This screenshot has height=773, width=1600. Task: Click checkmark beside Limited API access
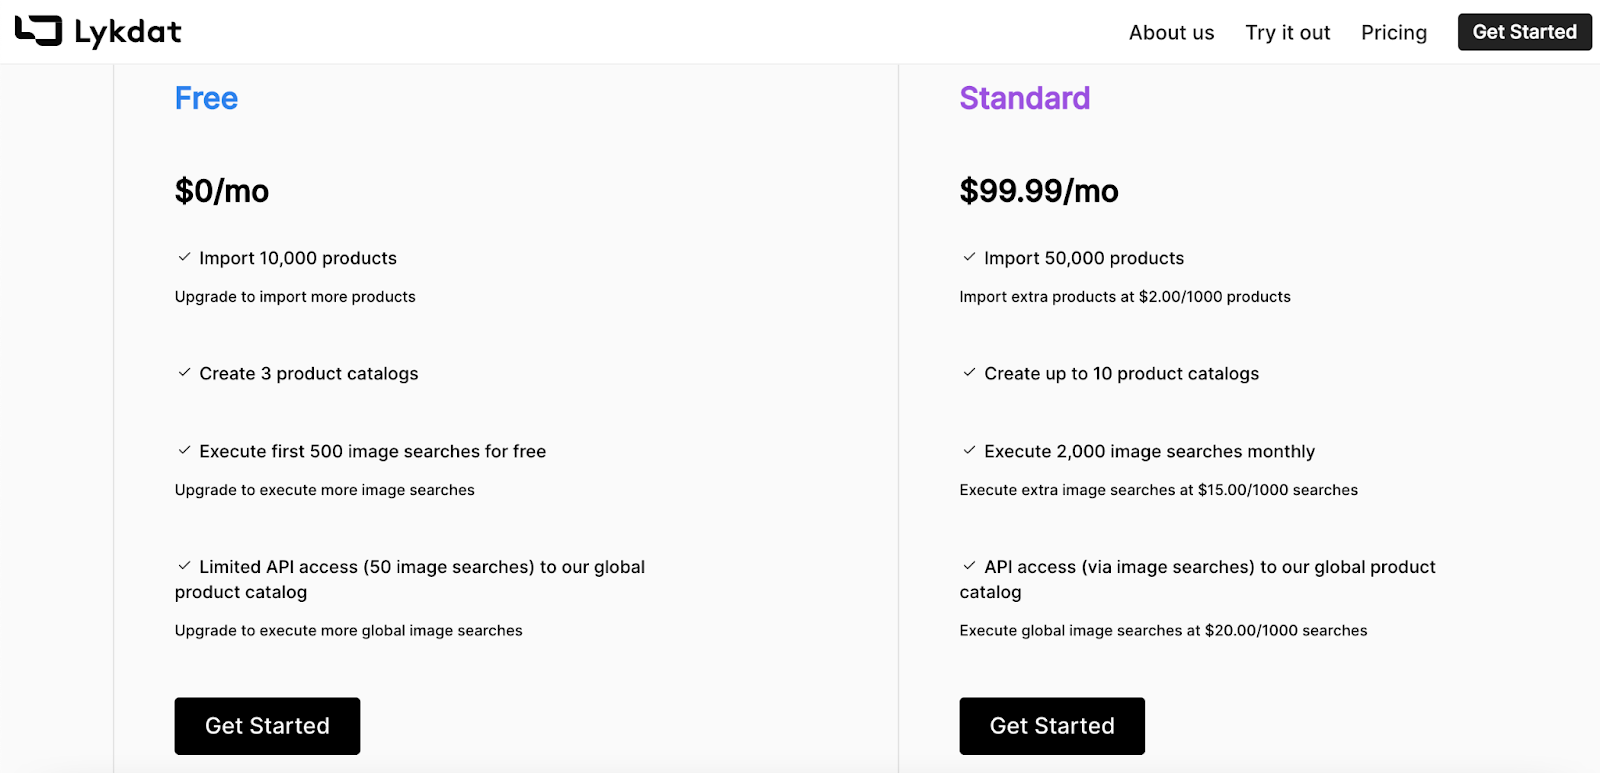(184, 566)
